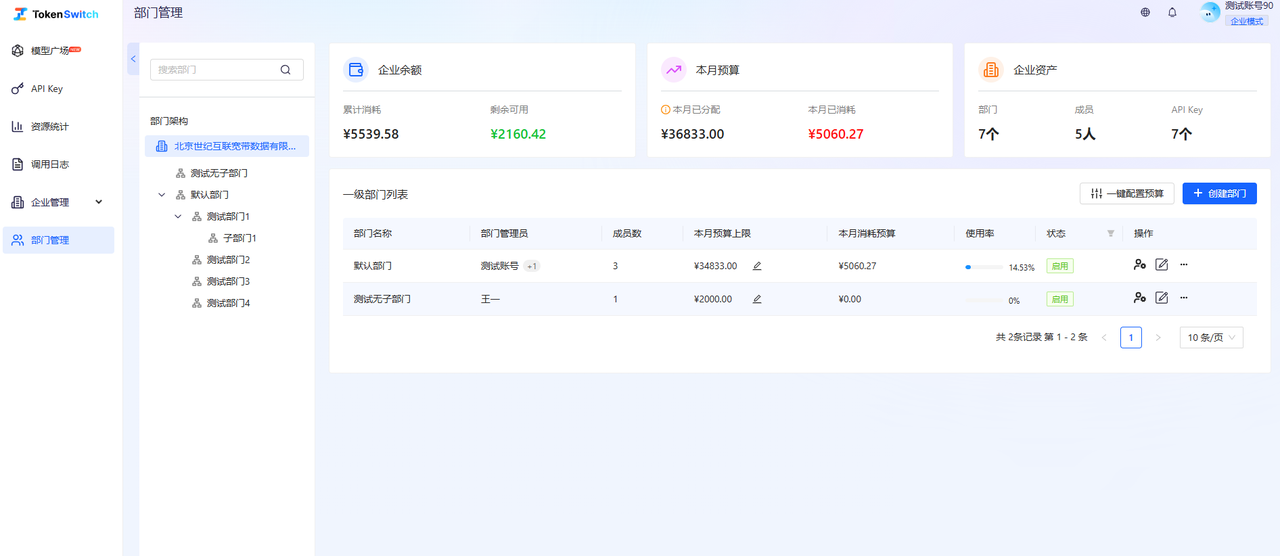Click the magnifier icon in department search
The width and height of the screenshot is (1280, 556).
285,70
